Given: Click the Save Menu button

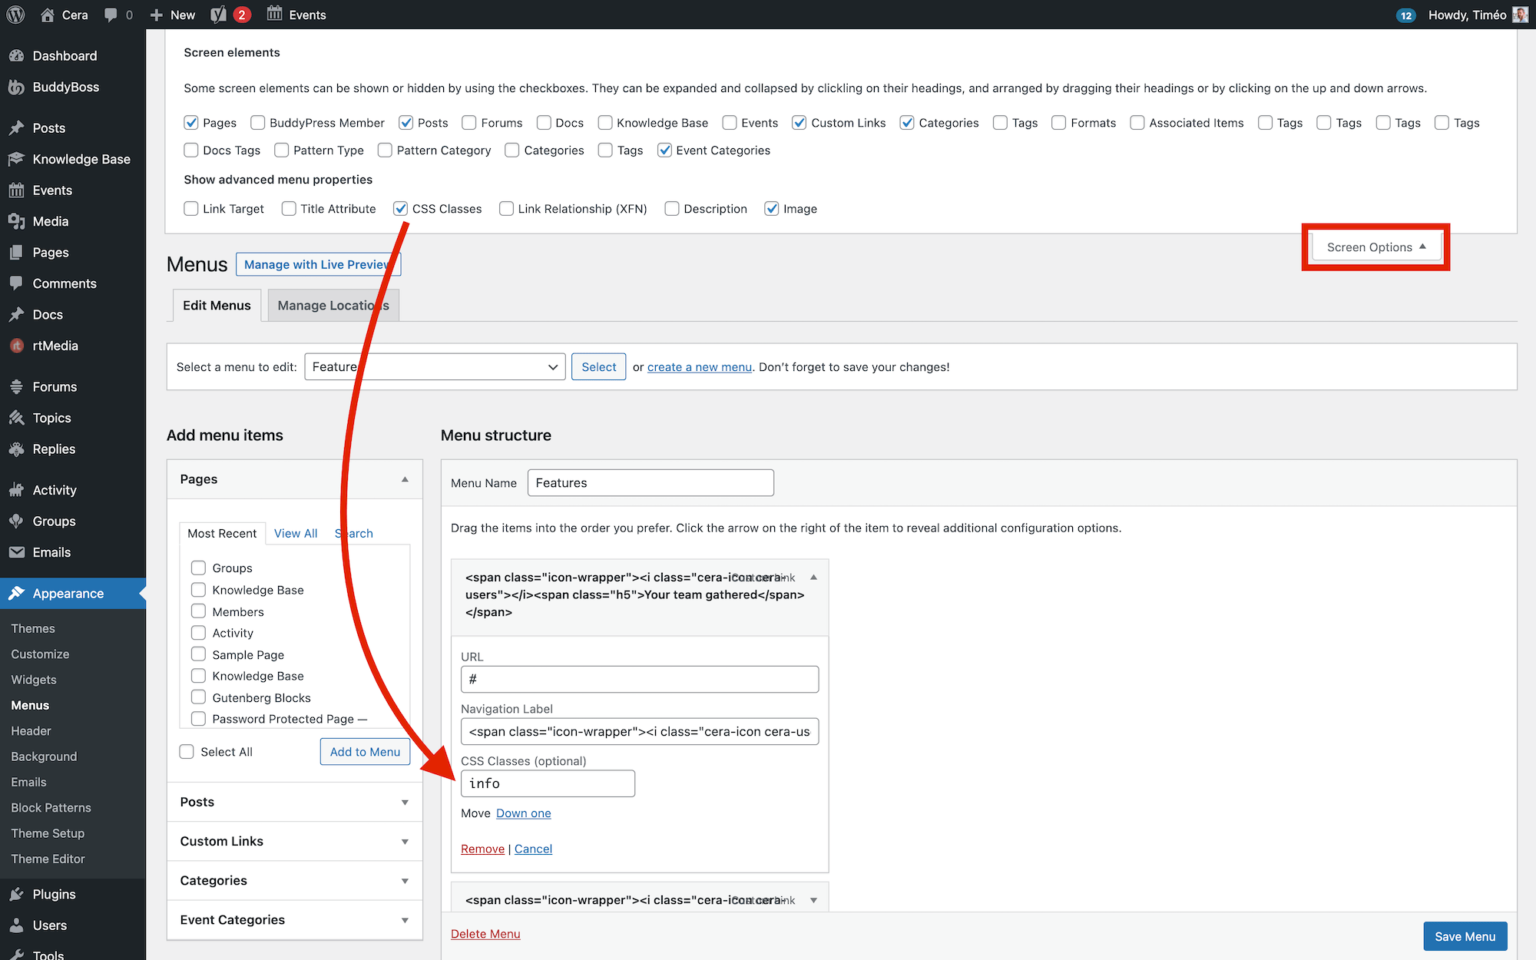Looking at the screenshot, I should [1464, 936].
